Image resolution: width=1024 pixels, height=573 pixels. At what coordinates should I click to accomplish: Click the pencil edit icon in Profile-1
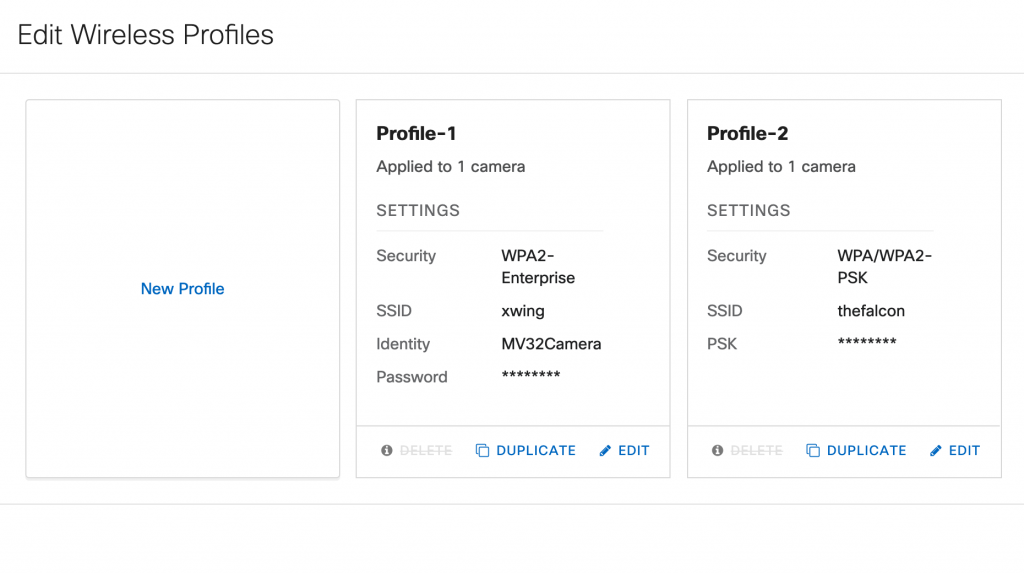pyautogui.click(x=605, y=451)
